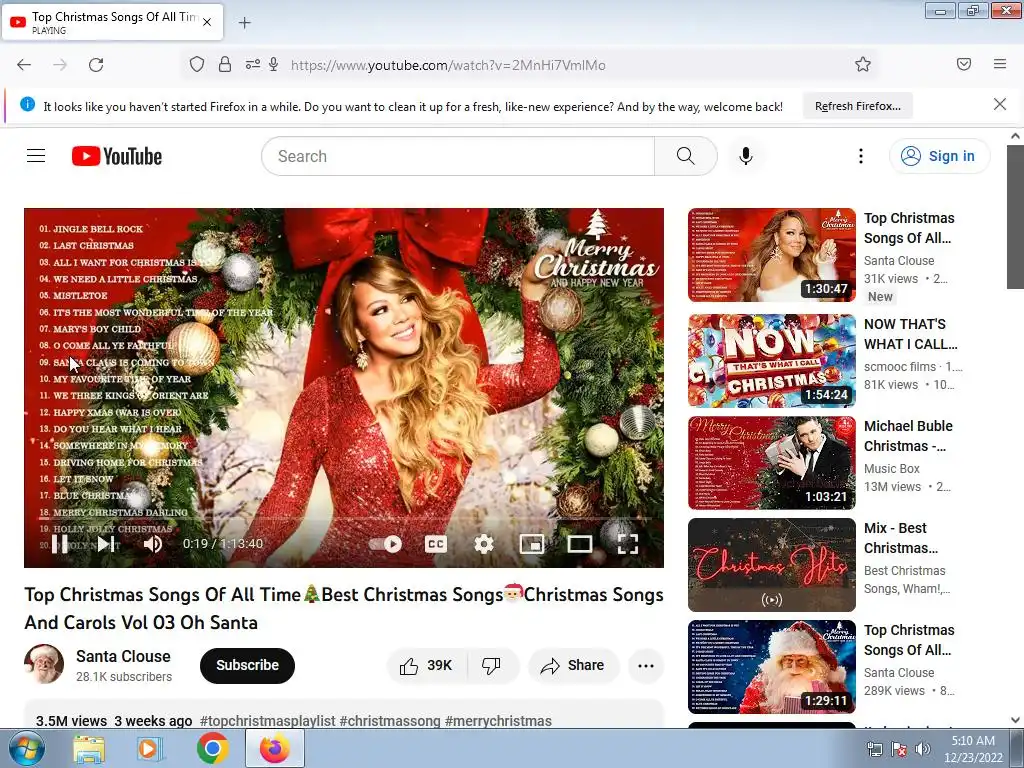Click #topchristmasplaylist hashtag
The image size is (1024, 768).
coord(268,721)
